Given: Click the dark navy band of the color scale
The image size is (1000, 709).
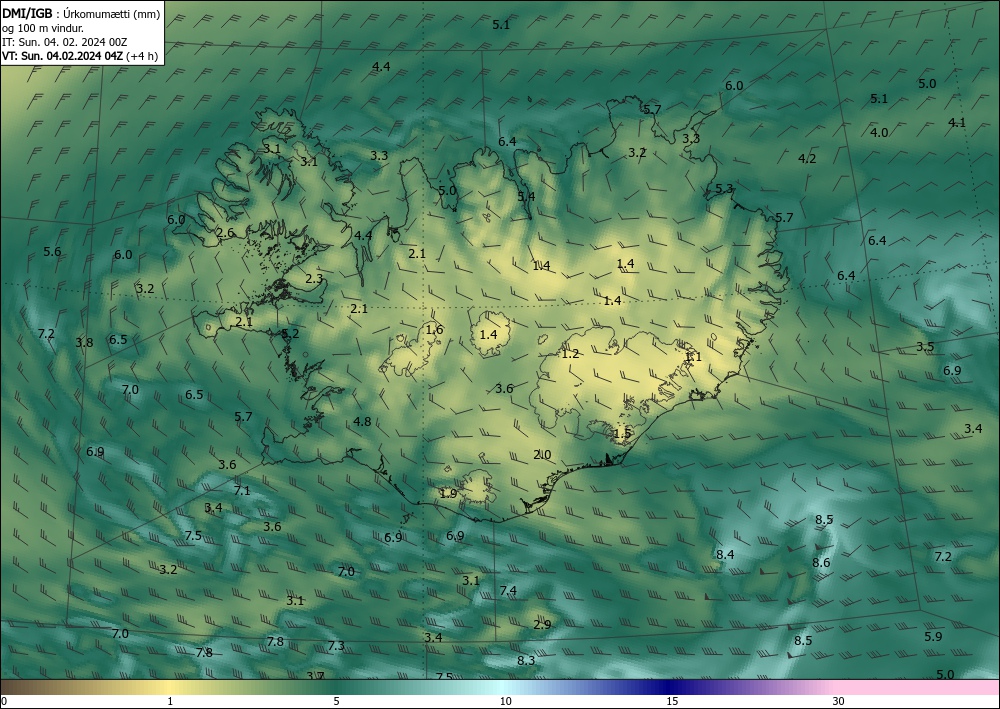Looking at the screenshot, I should click(x=666, y=687).
